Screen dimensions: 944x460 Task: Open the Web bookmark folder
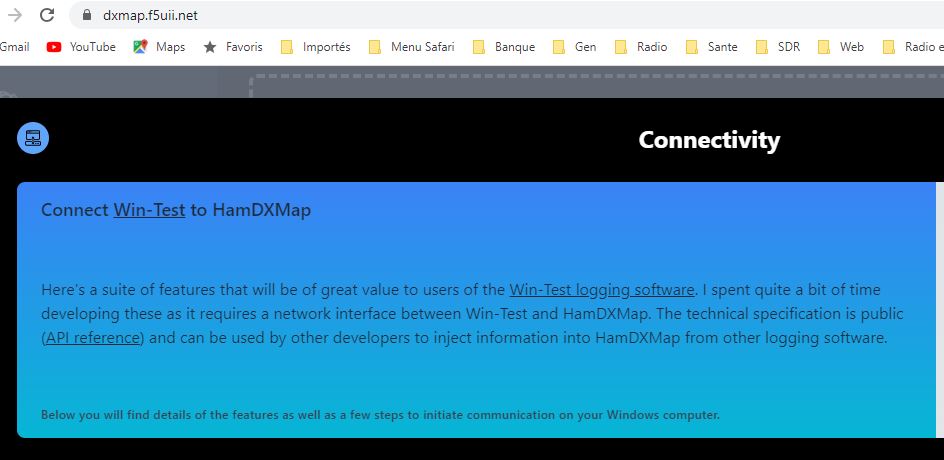(x=841, y=46)
